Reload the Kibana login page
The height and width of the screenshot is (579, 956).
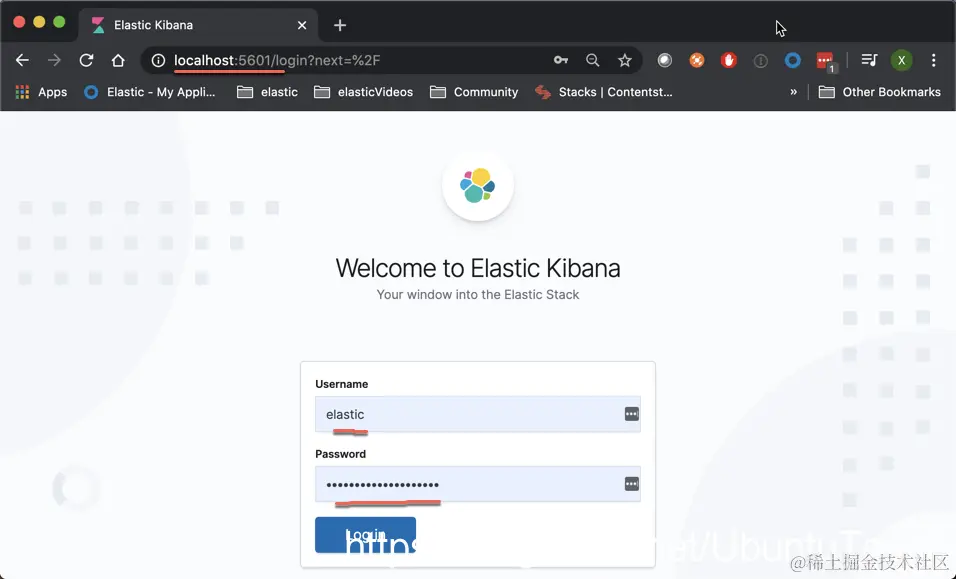tap(86, 60)
